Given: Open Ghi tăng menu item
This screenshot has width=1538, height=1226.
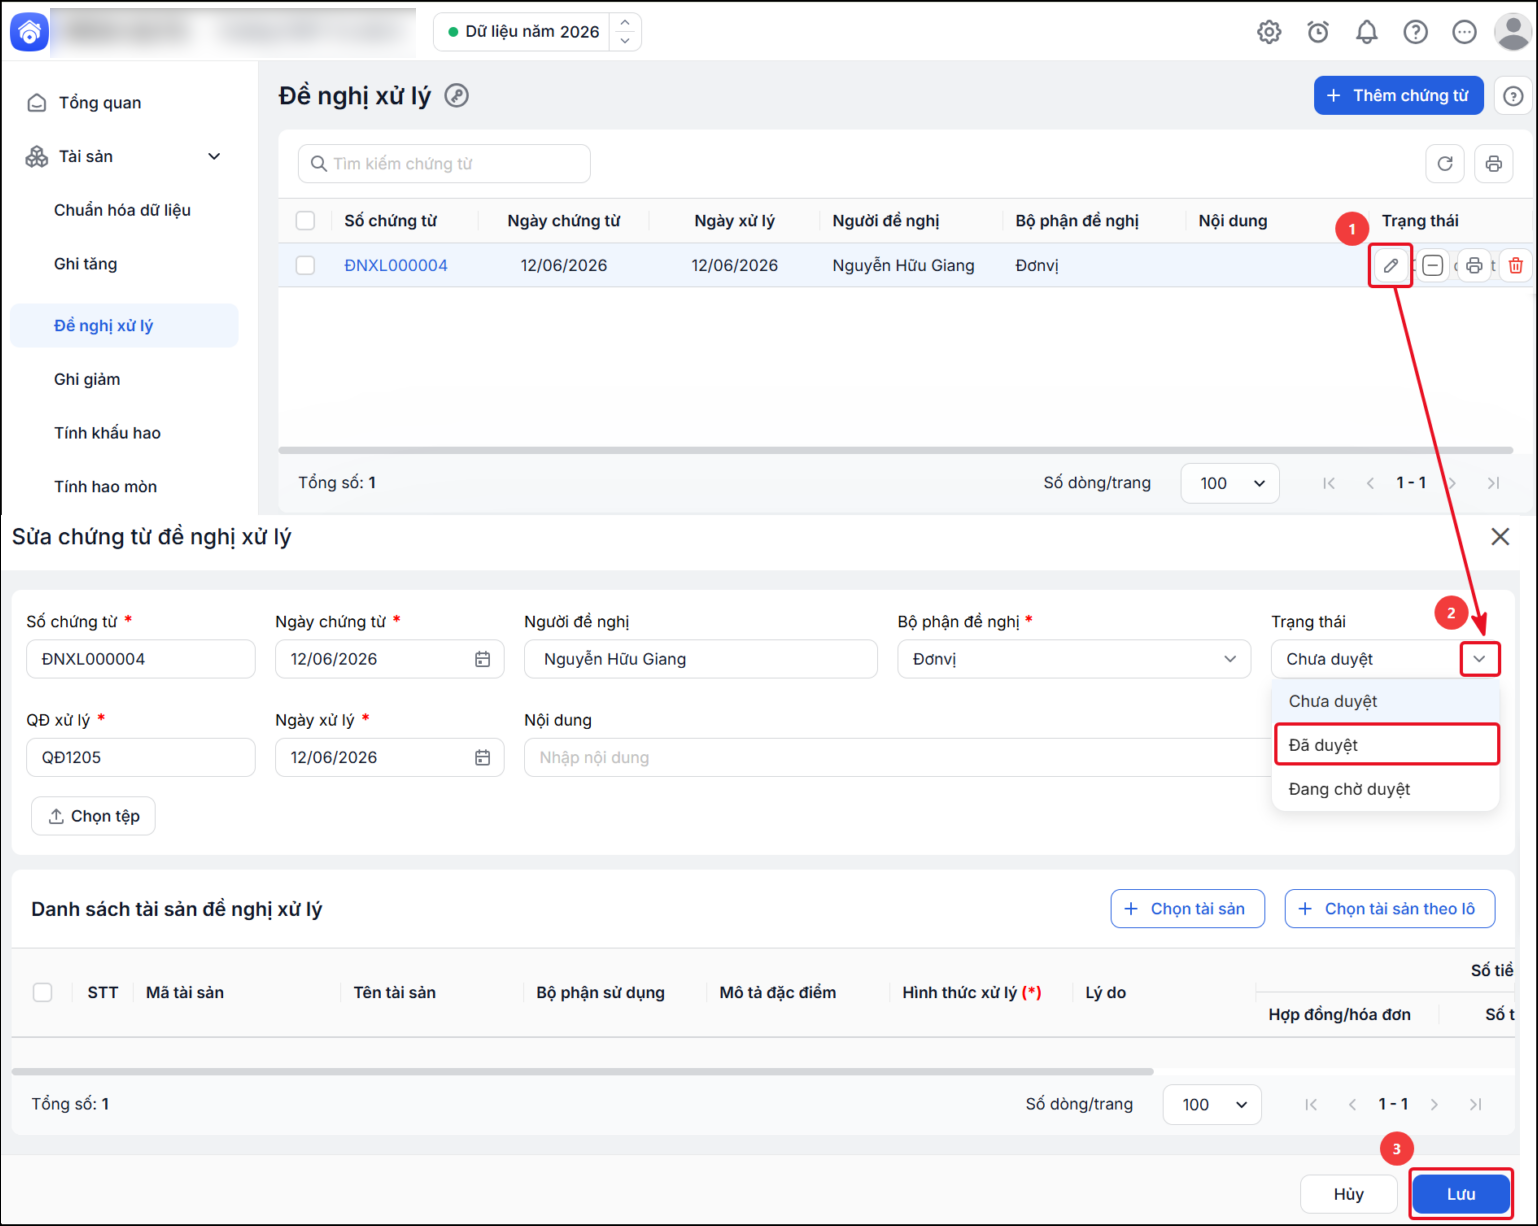Looking at the screenshot, I should click(86, 264).
